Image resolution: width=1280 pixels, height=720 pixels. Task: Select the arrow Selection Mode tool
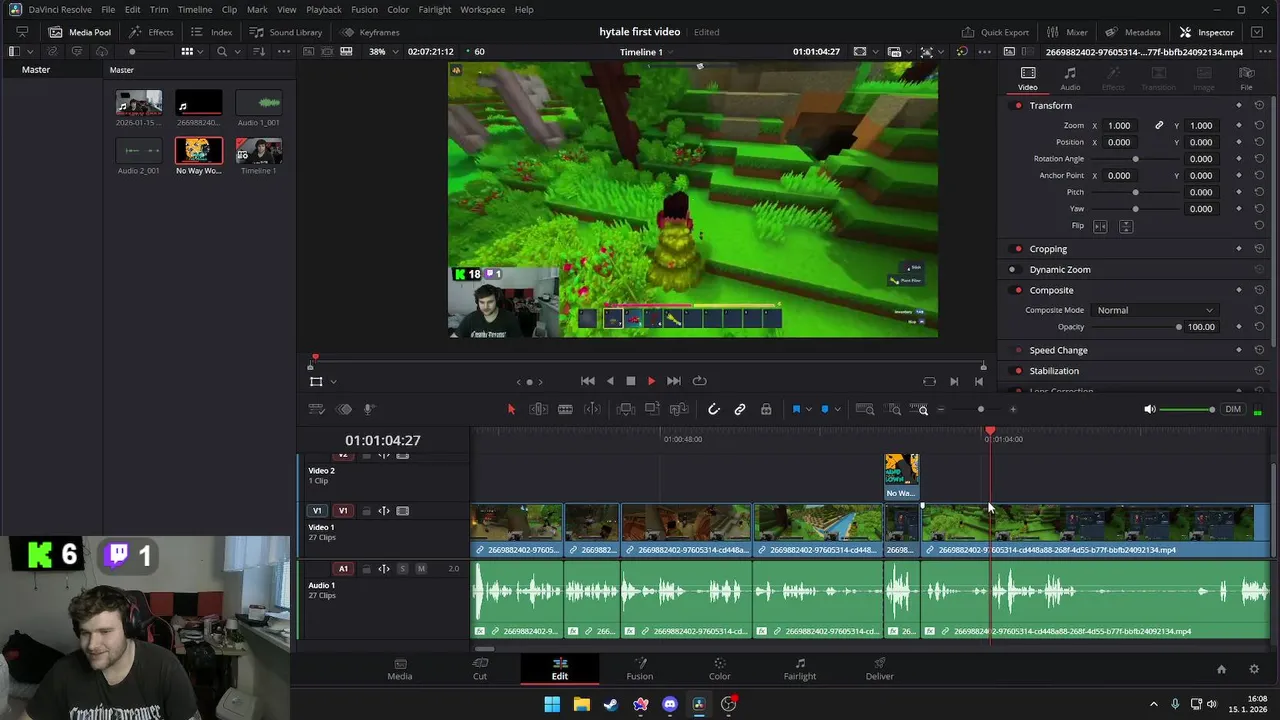click(511, 409)
